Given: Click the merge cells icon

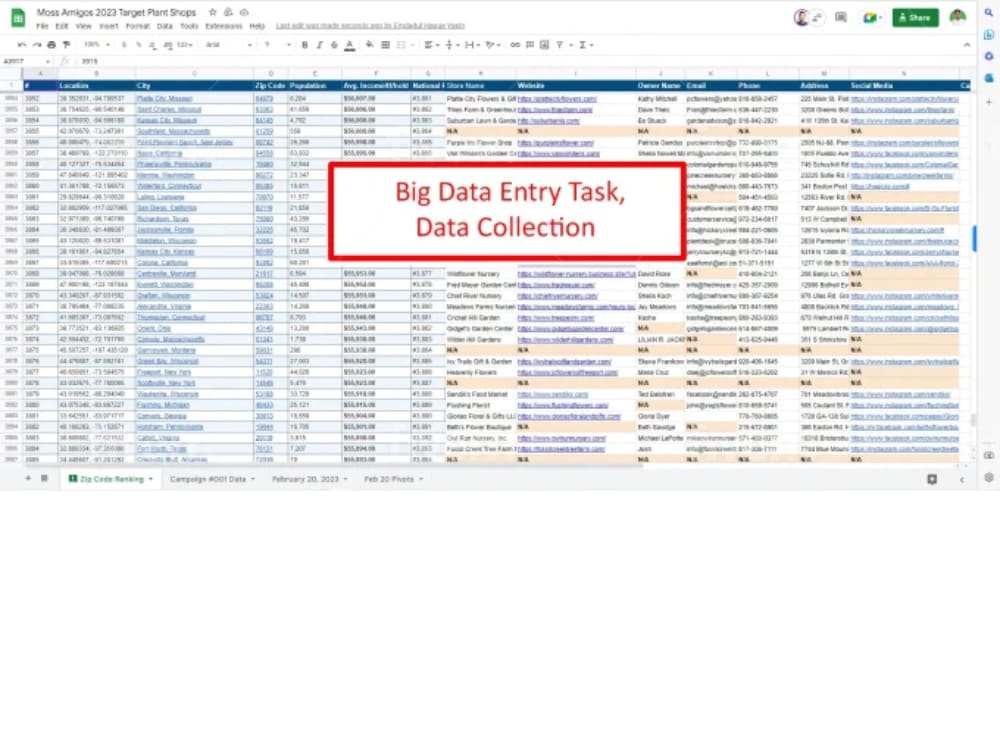Looking at the screenshot, I should 402,45.
